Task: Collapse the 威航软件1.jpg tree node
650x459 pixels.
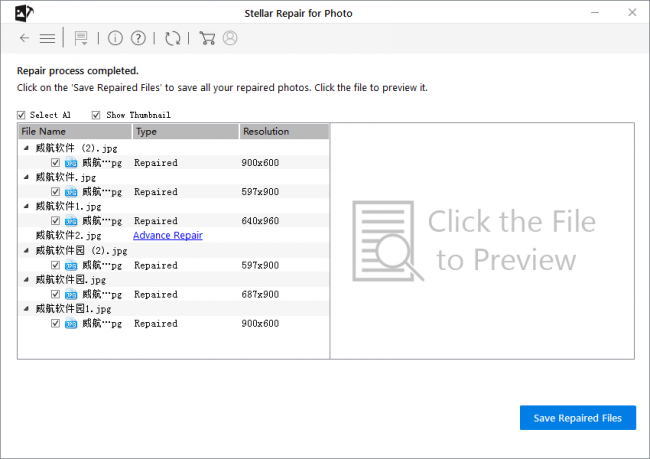Action: 26,206
